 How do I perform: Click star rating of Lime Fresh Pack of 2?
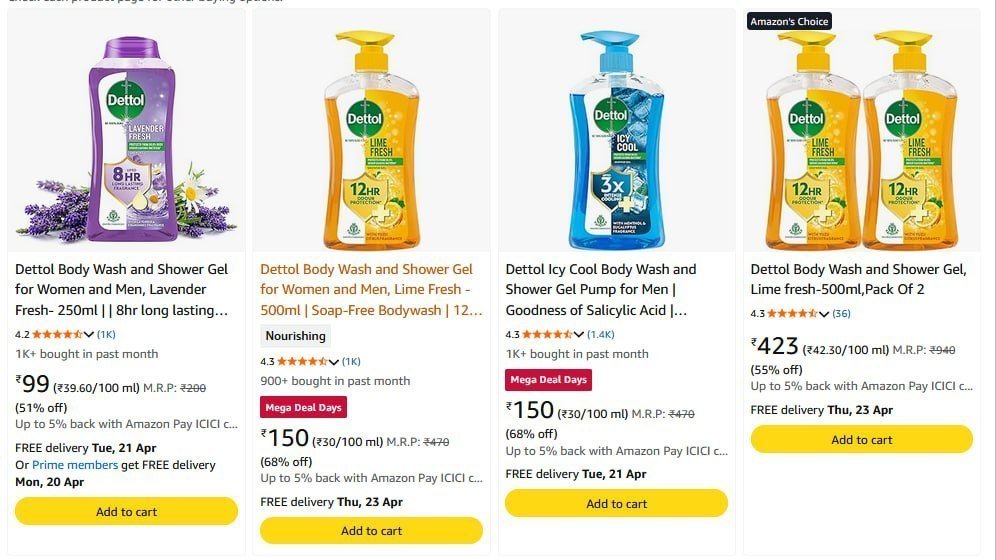point(794,314)
